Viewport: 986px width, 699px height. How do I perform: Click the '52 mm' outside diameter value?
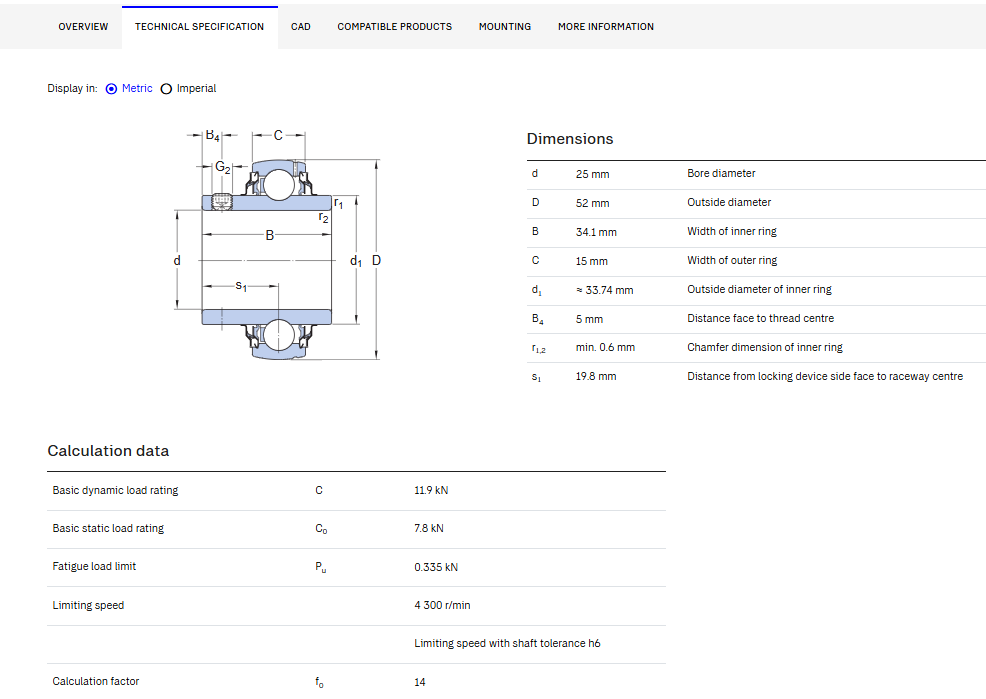click(592, 203)
